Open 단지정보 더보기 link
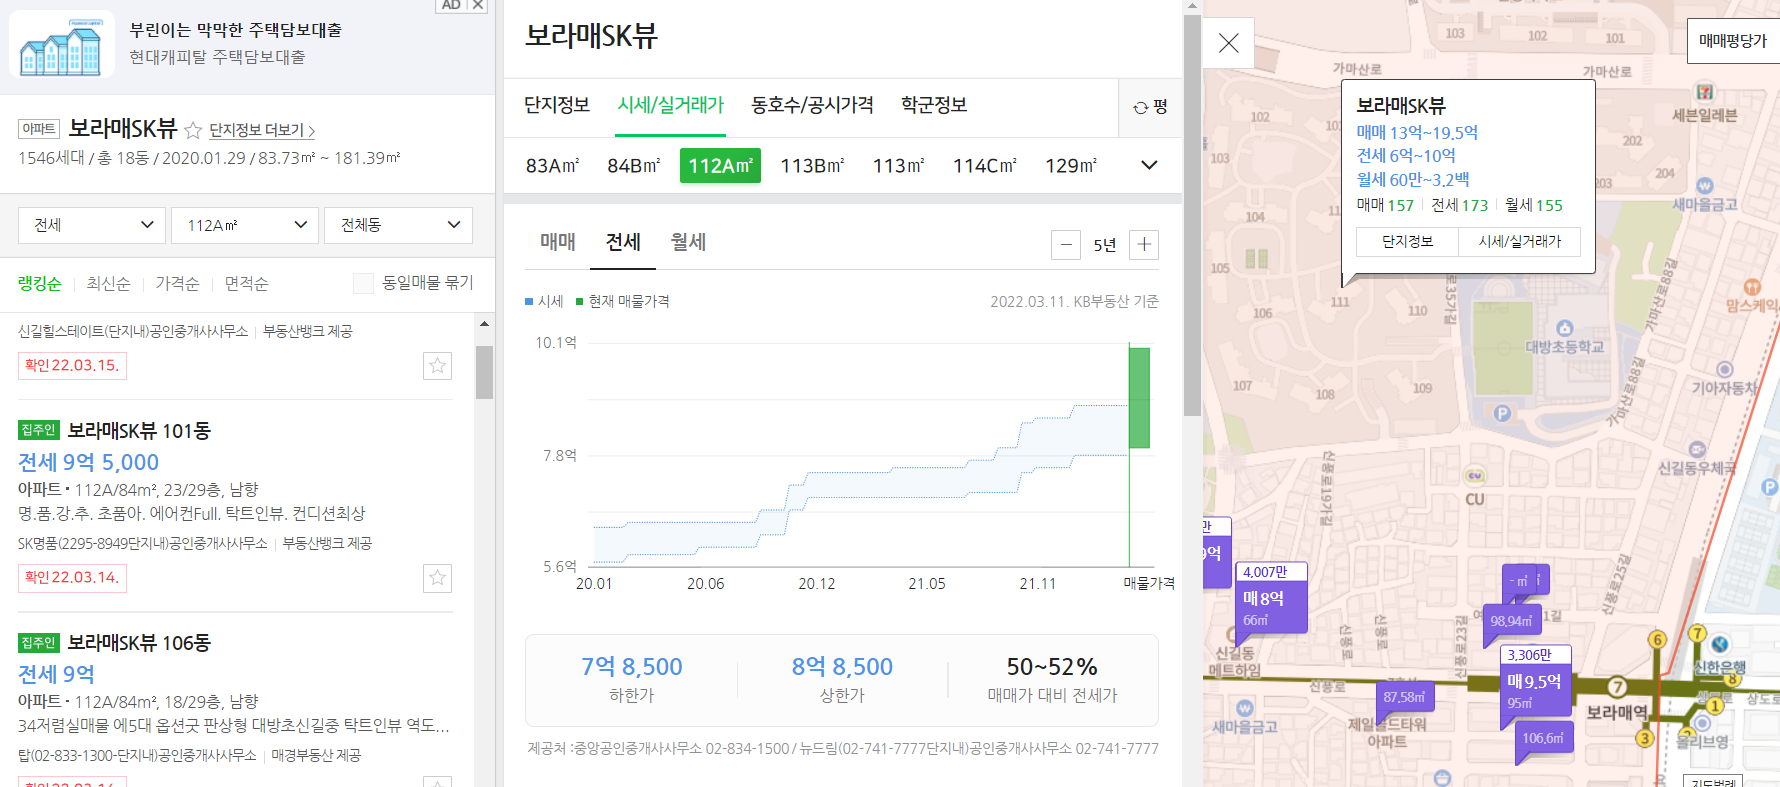1780x787 pixels. tap(262, 131)
